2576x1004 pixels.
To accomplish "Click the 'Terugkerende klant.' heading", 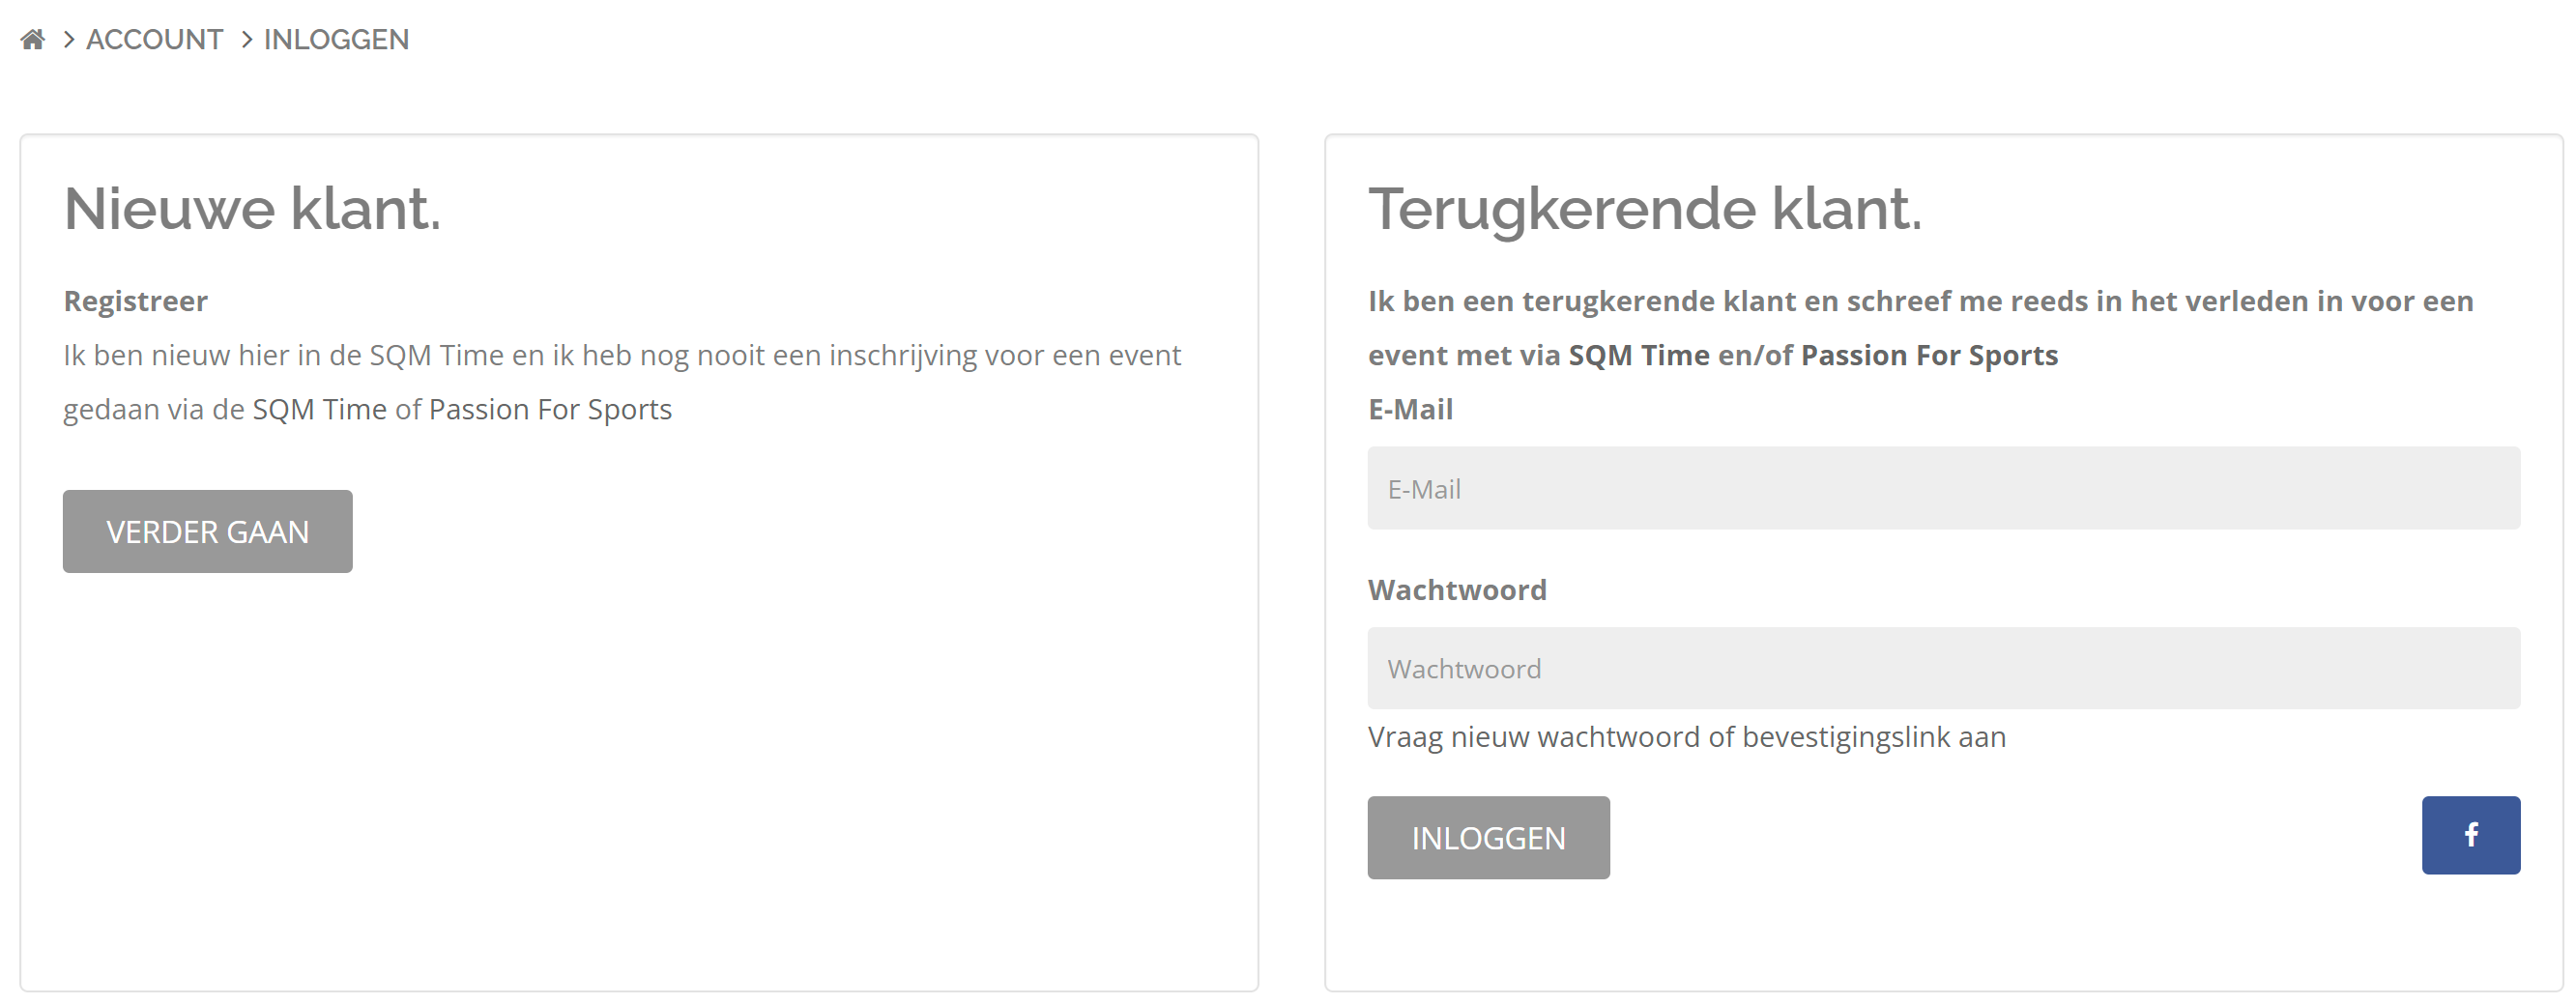I will pyautogui.click(x=1644, y=208).
